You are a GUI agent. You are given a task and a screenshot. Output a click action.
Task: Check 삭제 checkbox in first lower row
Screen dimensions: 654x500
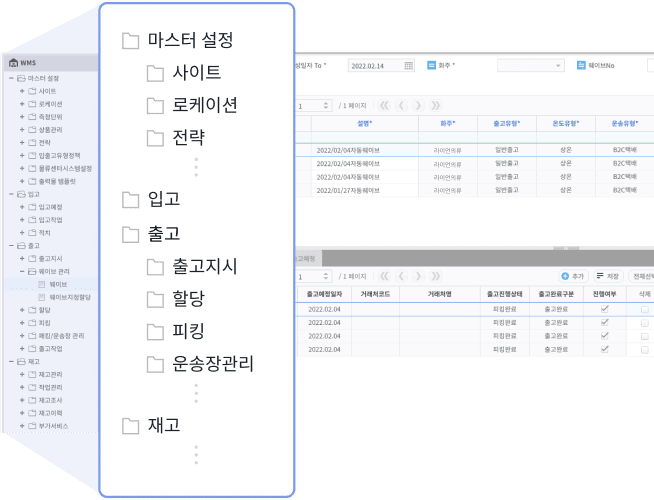(x=644, y=310)
